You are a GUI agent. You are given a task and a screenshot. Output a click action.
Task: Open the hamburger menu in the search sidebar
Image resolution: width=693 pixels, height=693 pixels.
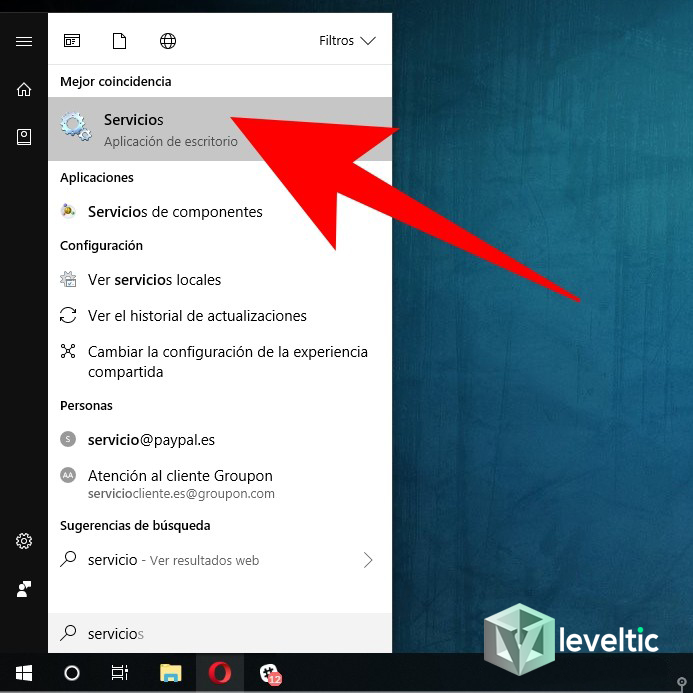coord(24,41)
